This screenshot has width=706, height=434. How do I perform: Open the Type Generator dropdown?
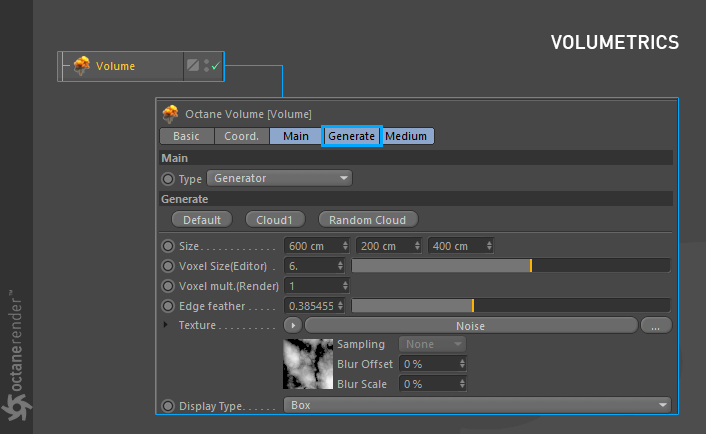279,178
